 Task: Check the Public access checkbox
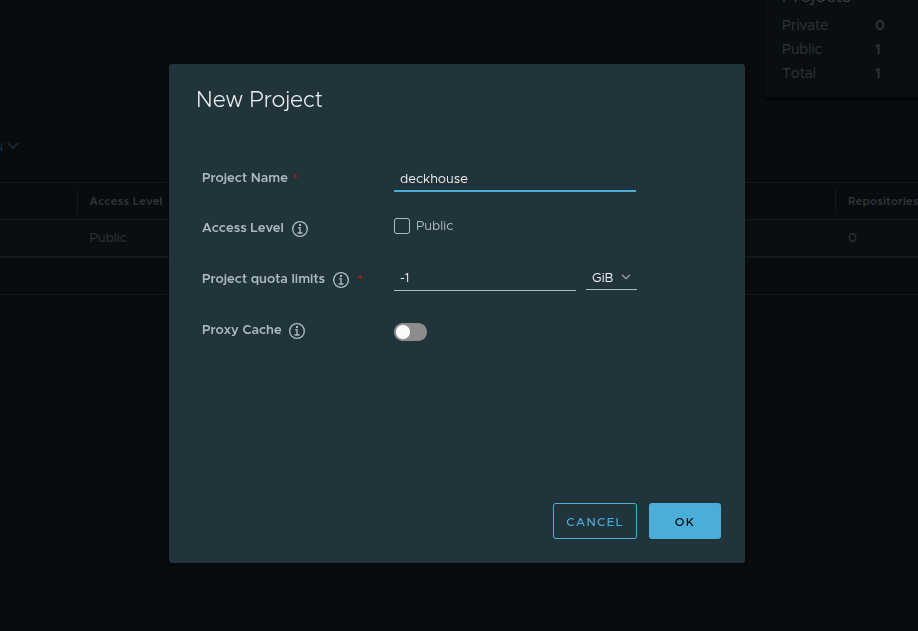[x=401, y=226]
